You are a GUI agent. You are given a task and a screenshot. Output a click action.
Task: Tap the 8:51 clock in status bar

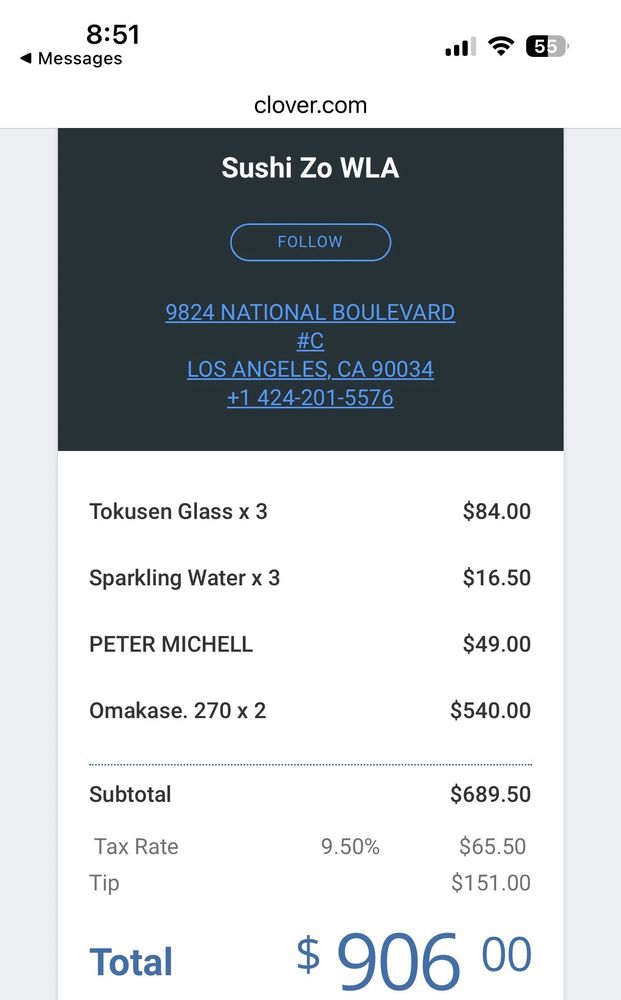(x=112, y=34)
